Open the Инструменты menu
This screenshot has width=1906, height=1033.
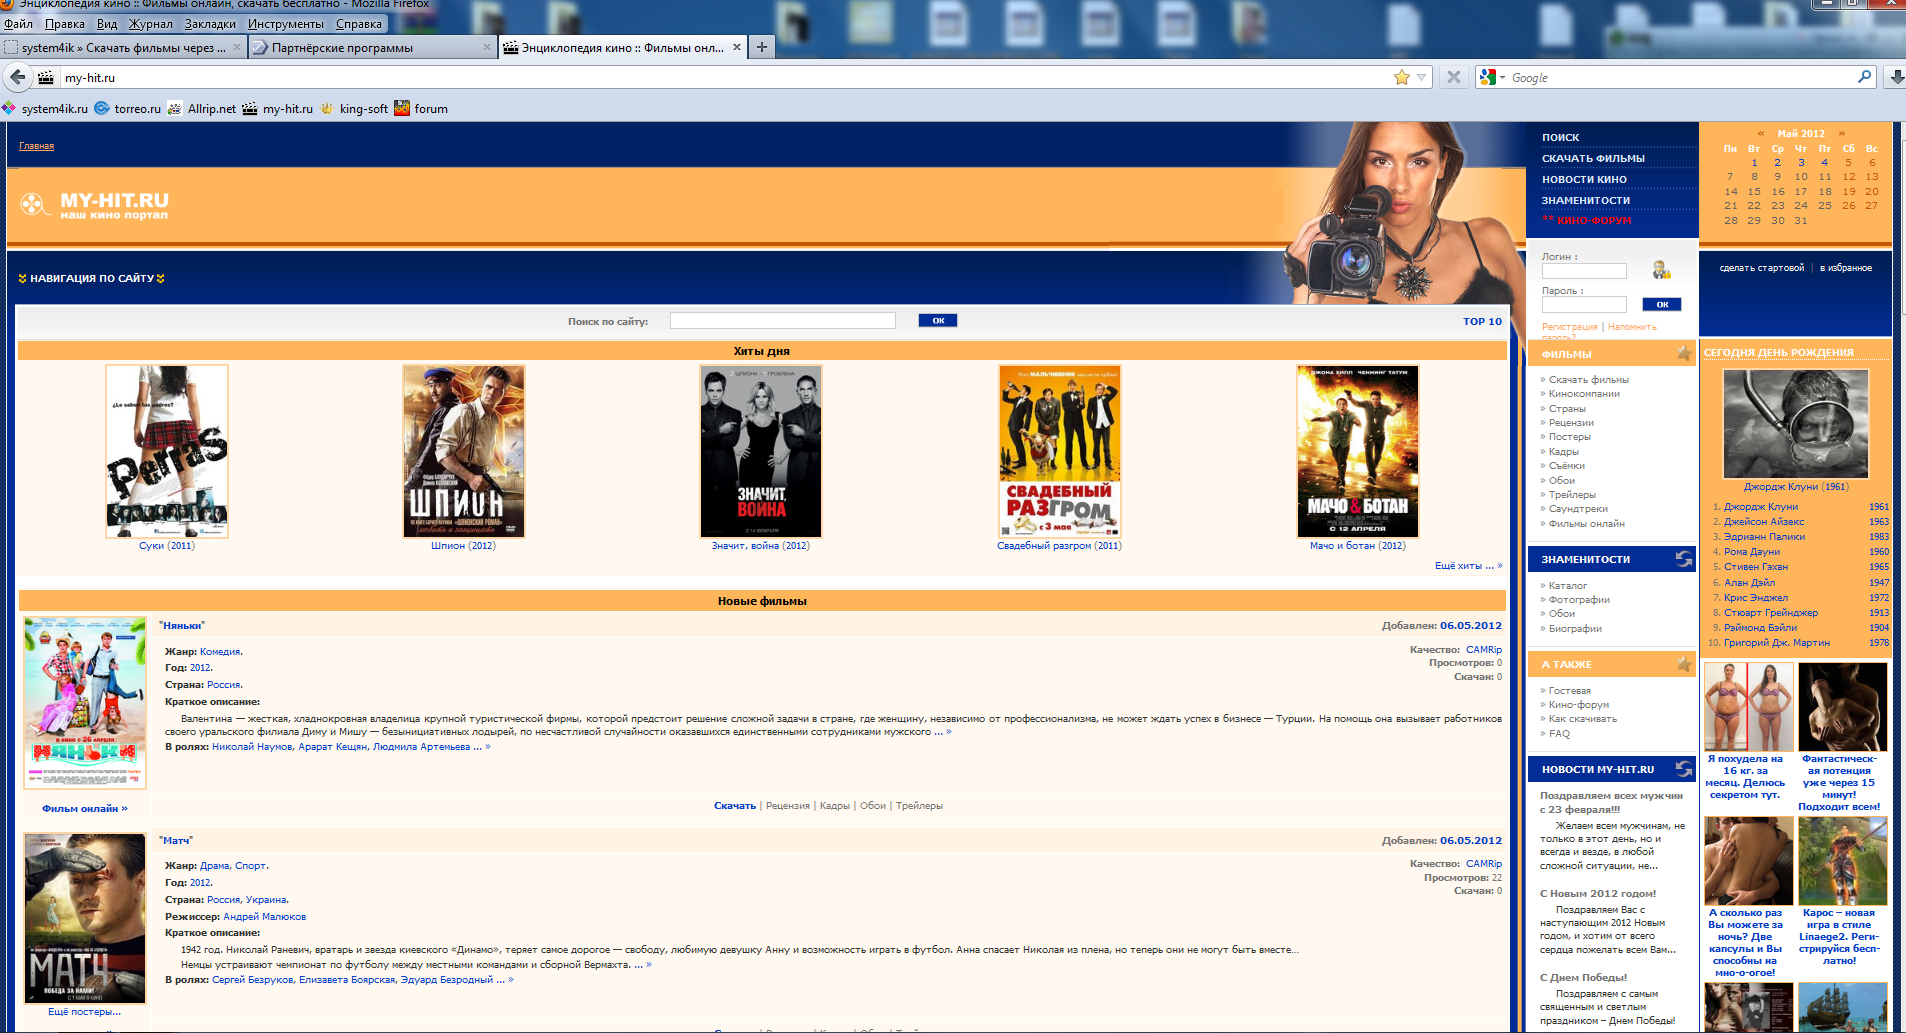click(x=286, y=24)
